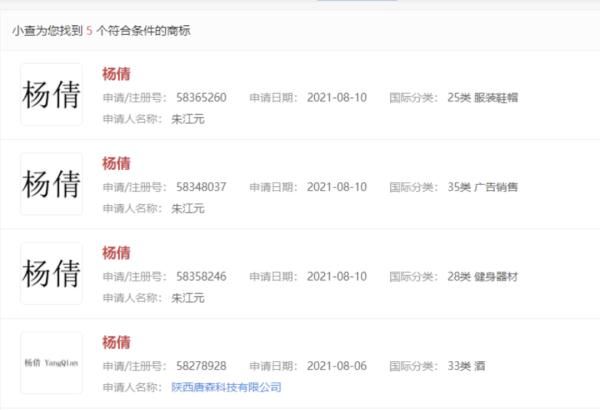This screenshot has width=600, height=410.
Task: Click the 25类 服装鞋帽 classification
Action: tap(483, 98)
